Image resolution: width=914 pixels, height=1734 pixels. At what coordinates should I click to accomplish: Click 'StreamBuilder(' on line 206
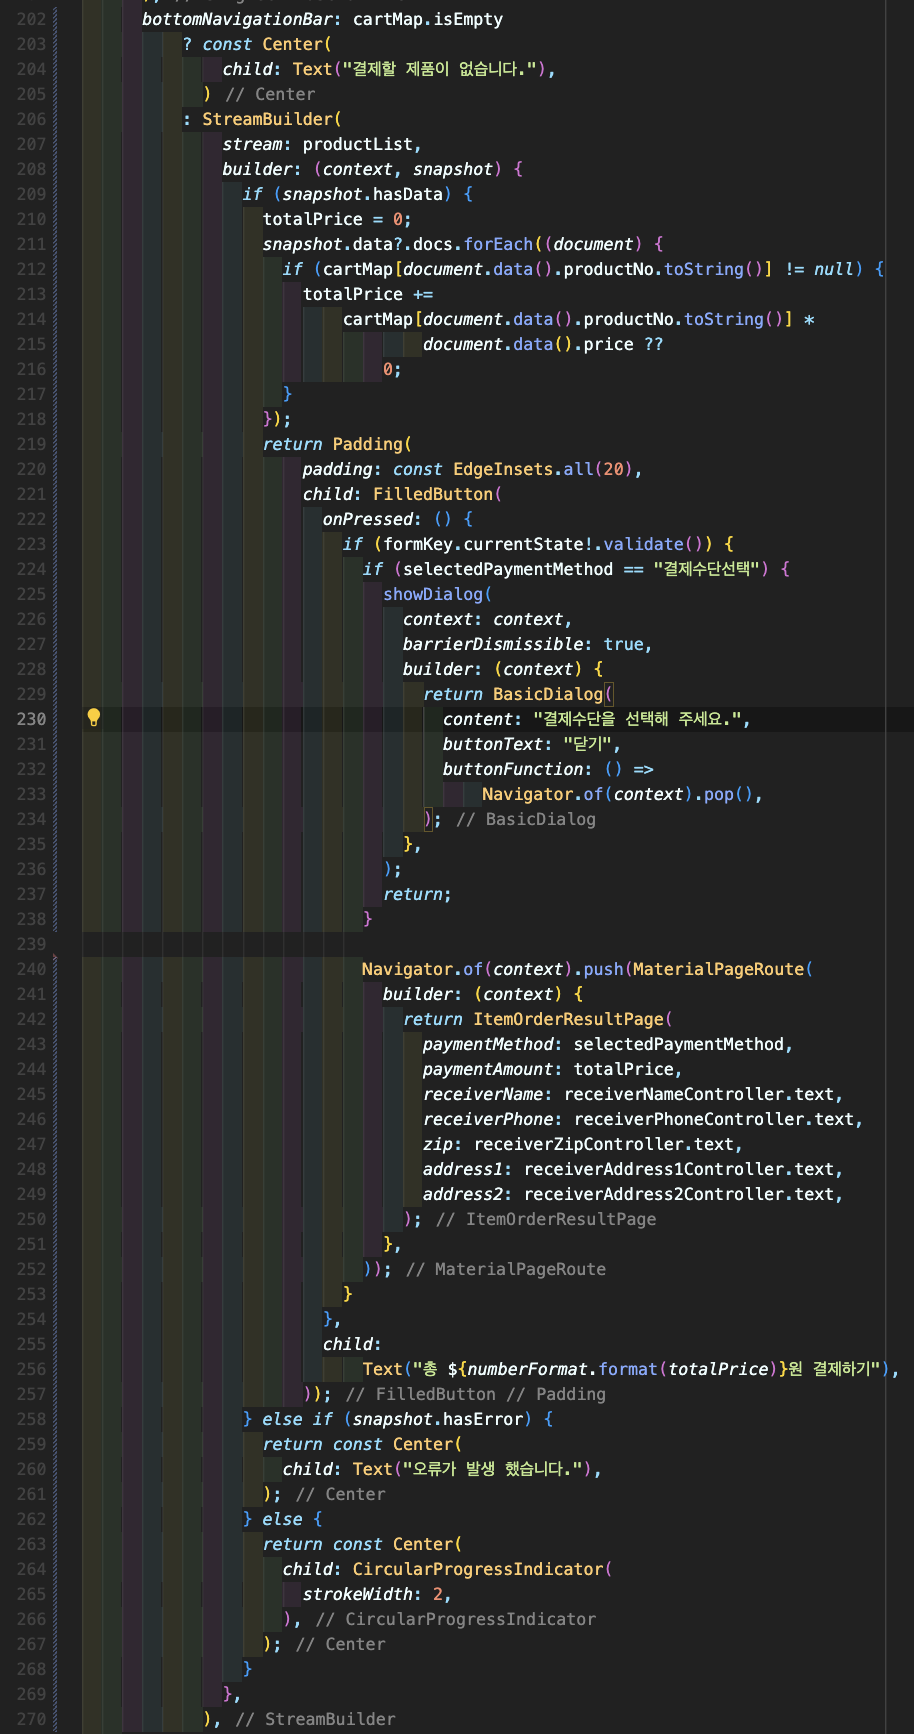click(x=272, y=119)
